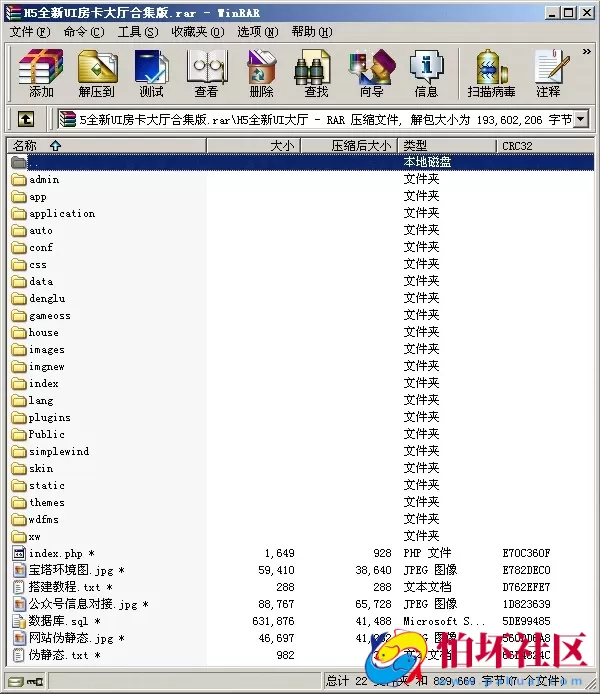Open the 收藏夹(O) menu
The width and height of the screenshot is (600, 694).
(x=198, y=32)
